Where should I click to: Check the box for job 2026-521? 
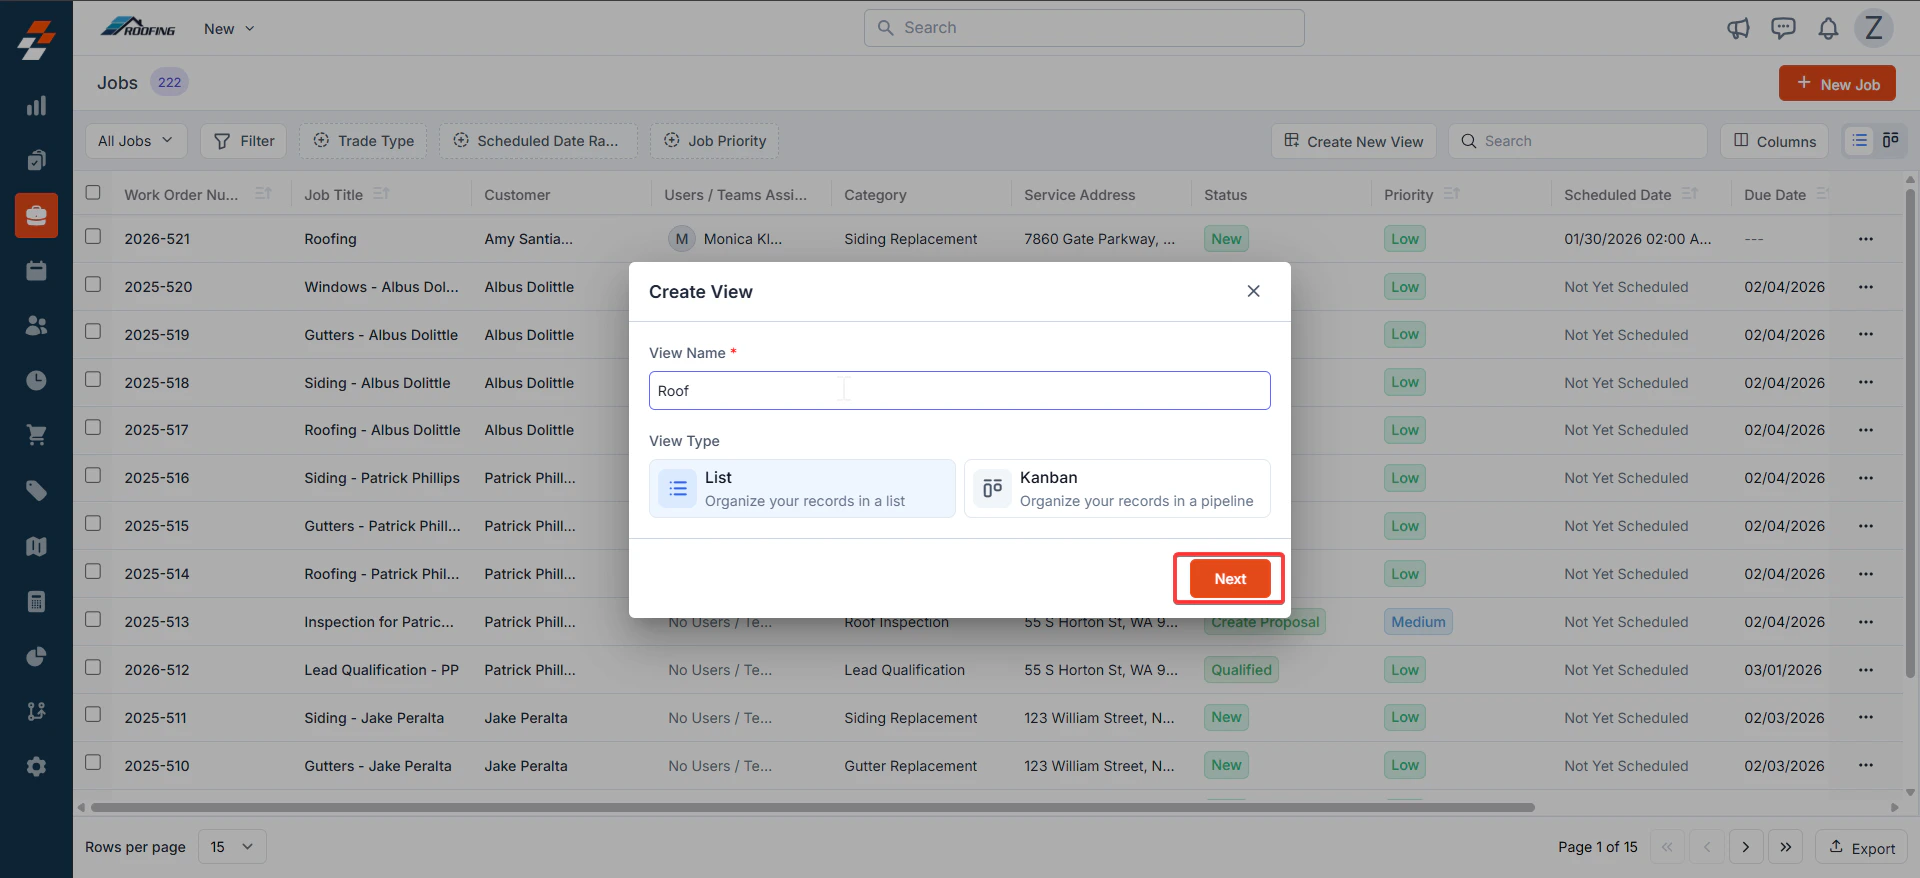[x=93, y=237]
